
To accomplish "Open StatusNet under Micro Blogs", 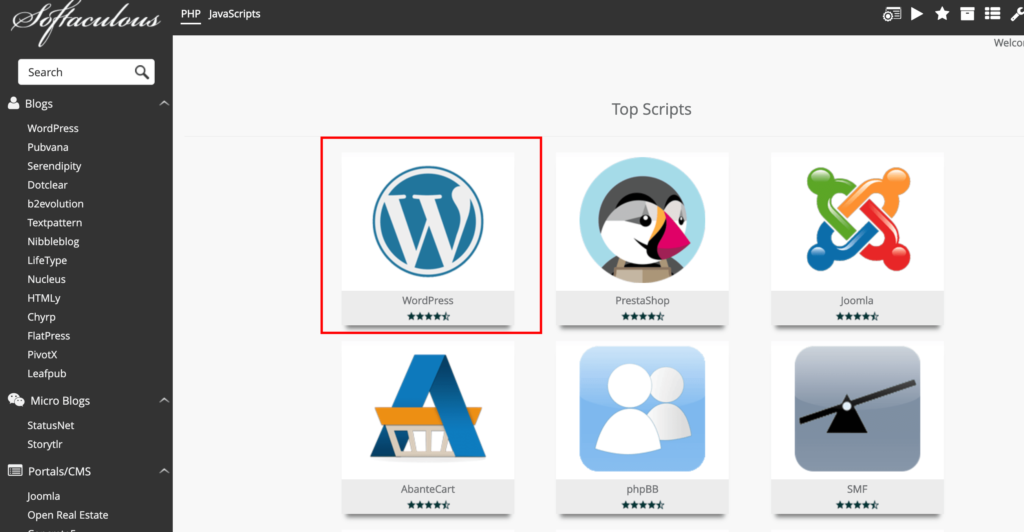I will (50, 425).
